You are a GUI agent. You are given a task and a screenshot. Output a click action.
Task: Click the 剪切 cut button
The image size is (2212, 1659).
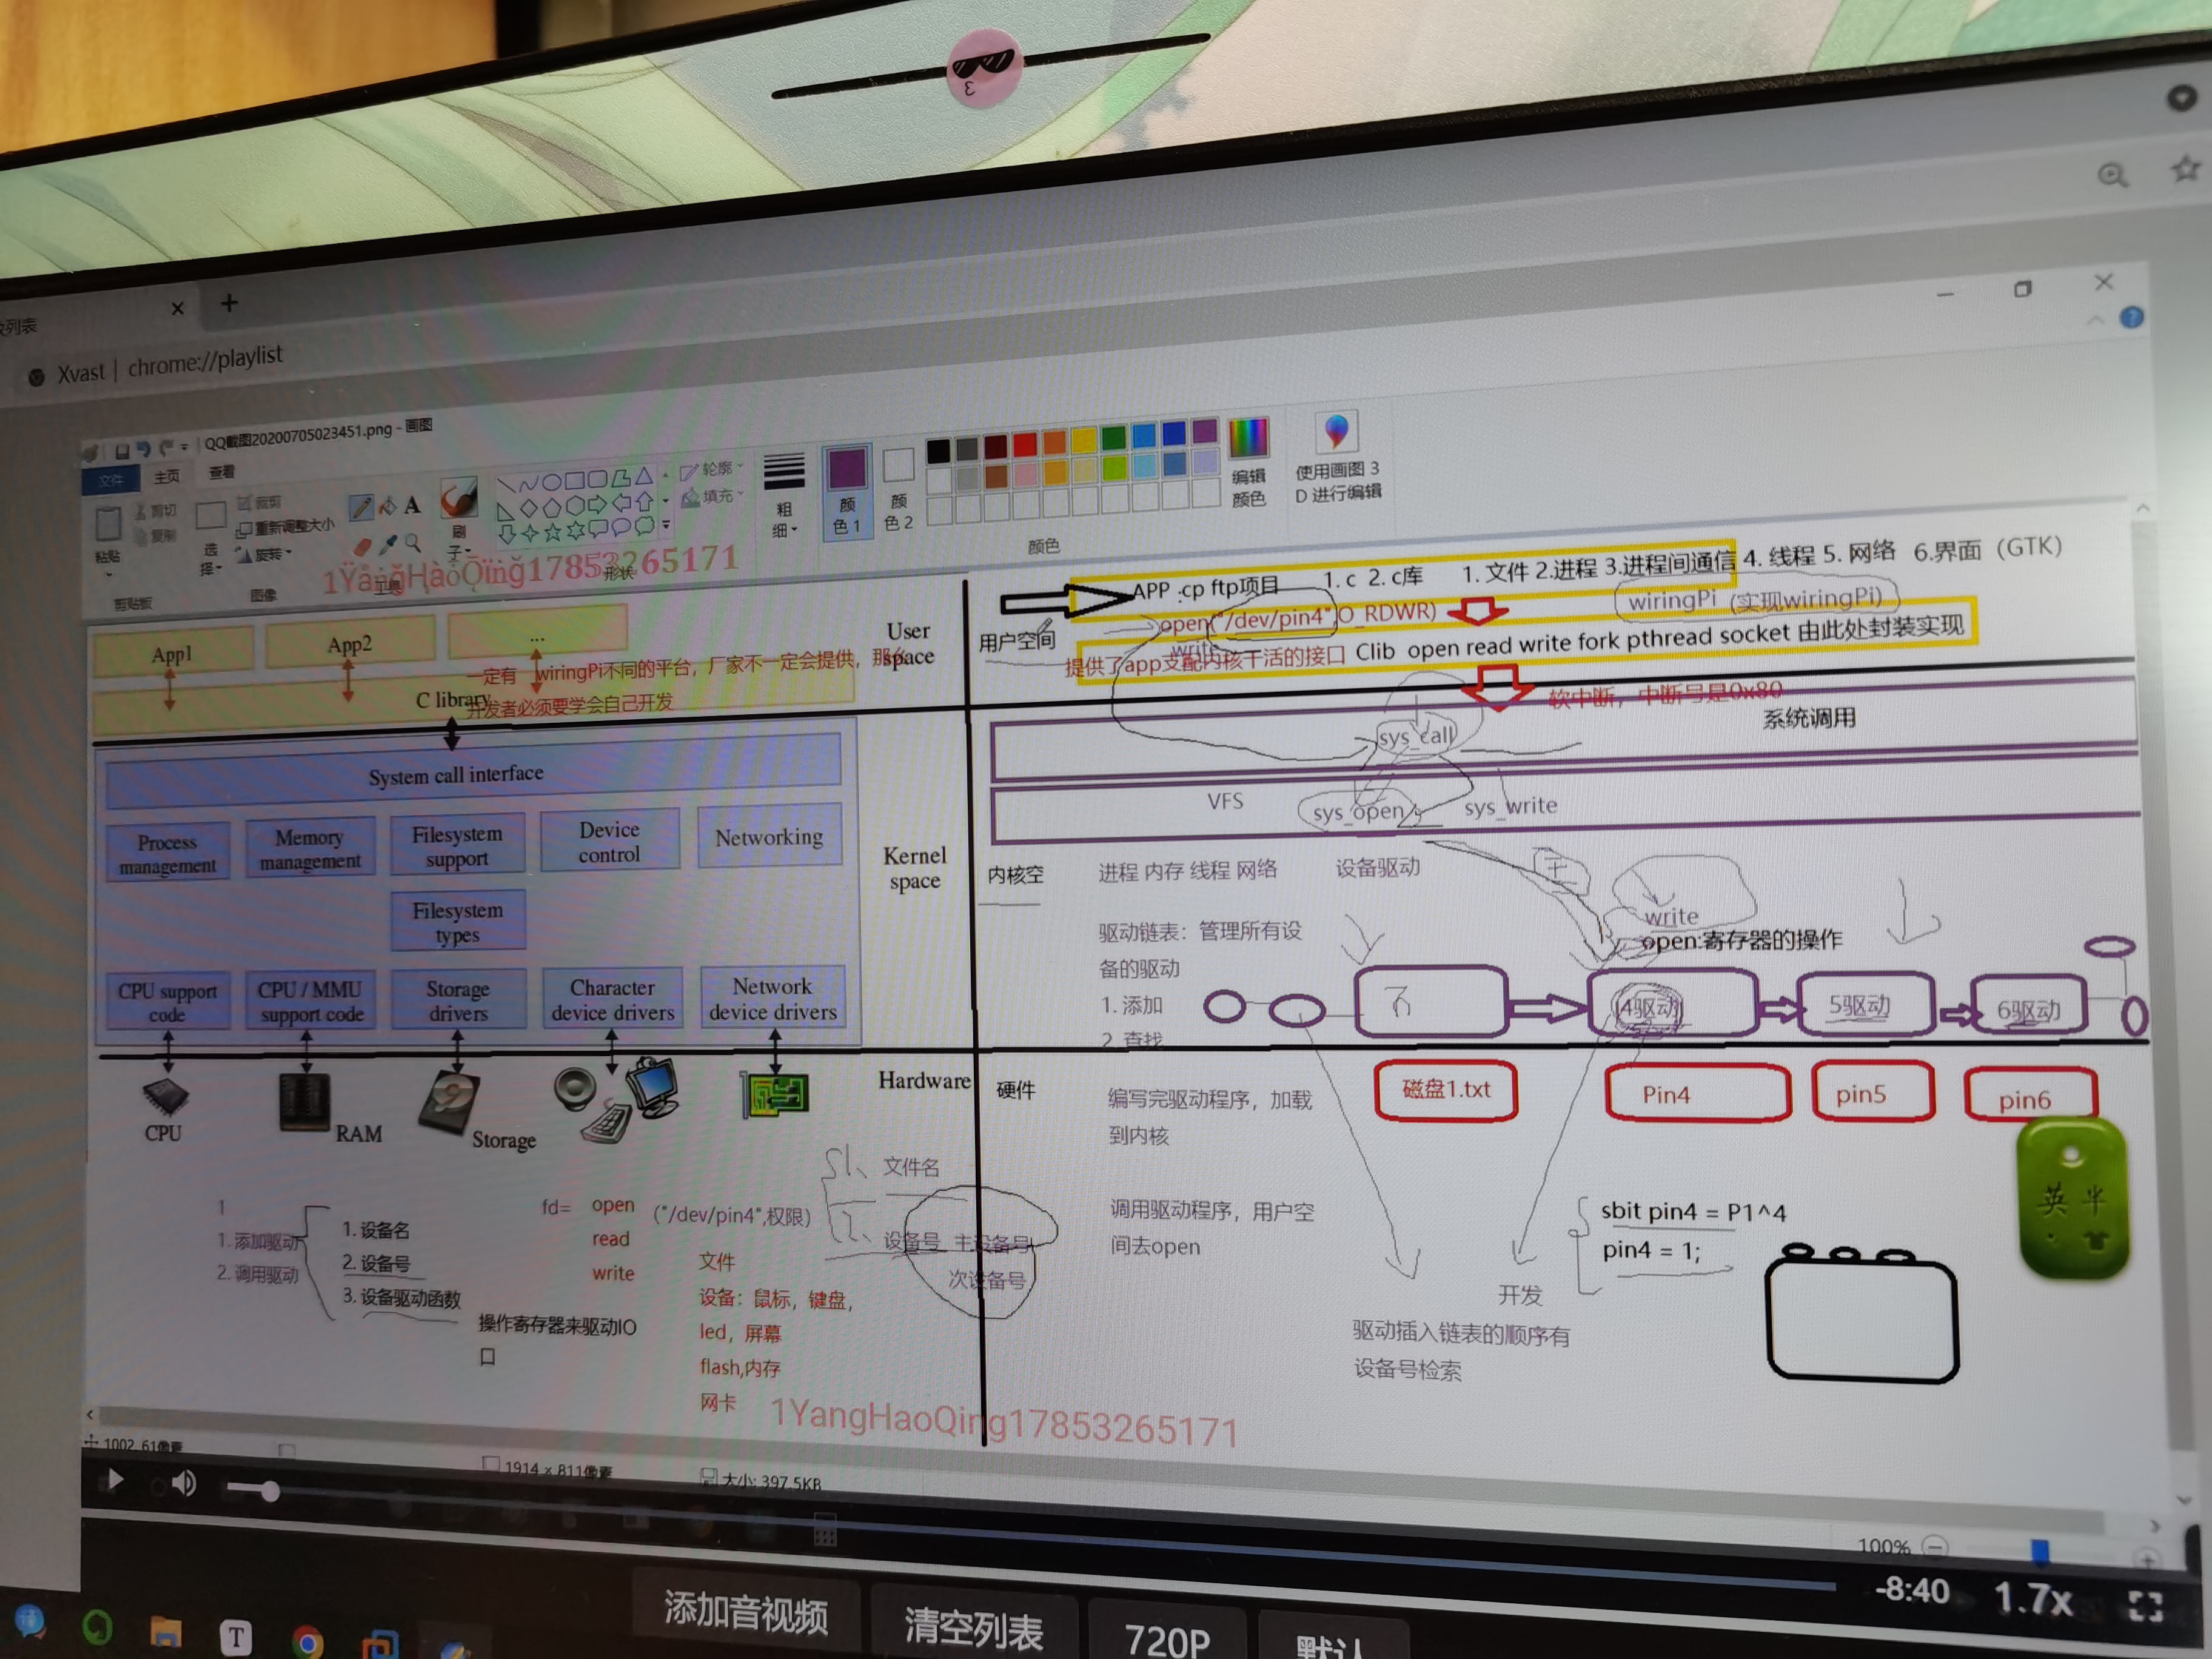(156, 512)
